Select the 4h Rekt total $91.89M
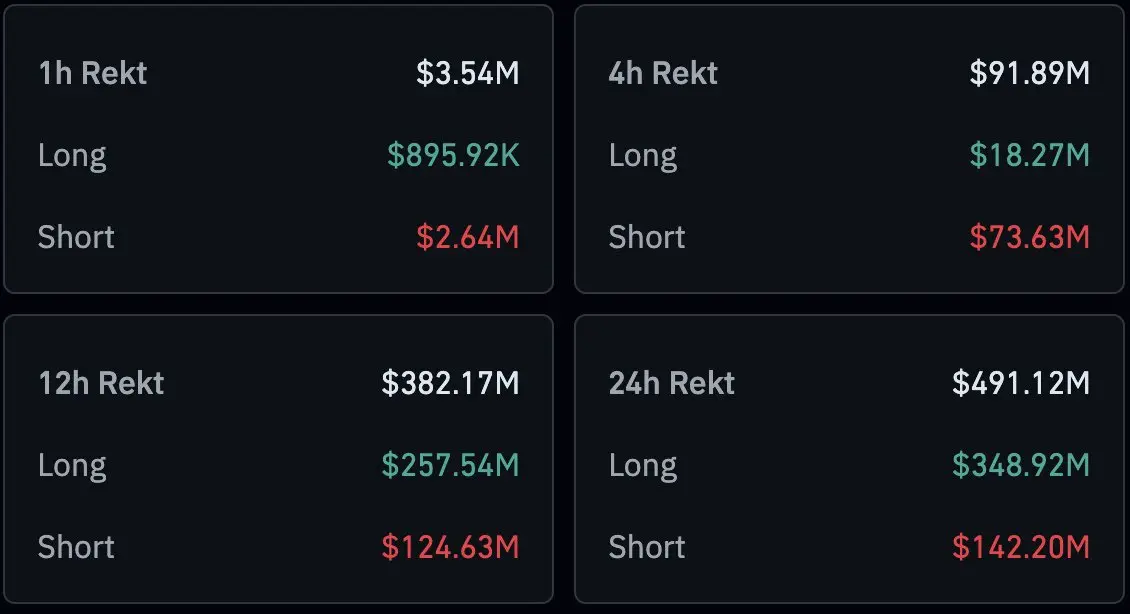Image resolution: width=1130 pixels, height=614 pixels. point(1030,74)
